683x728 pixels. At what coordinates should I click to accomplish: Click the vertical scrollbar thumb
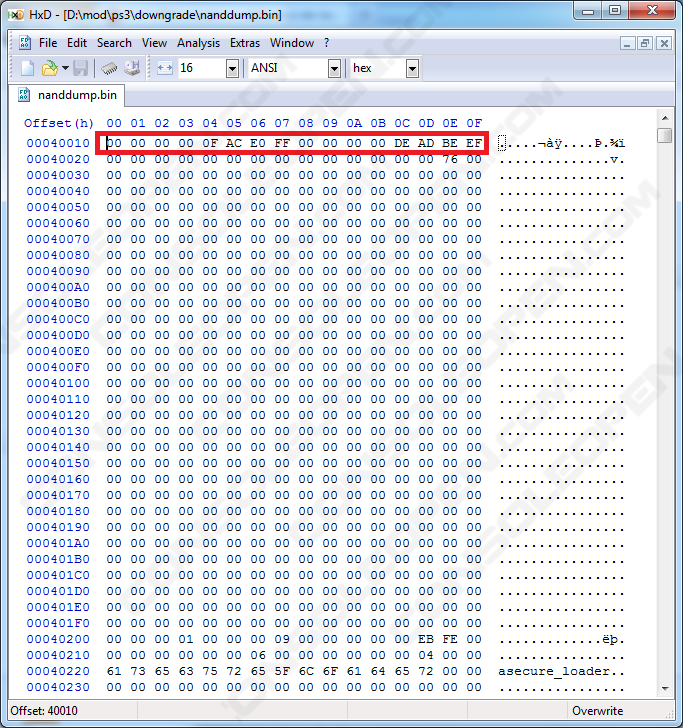[665, 135]
